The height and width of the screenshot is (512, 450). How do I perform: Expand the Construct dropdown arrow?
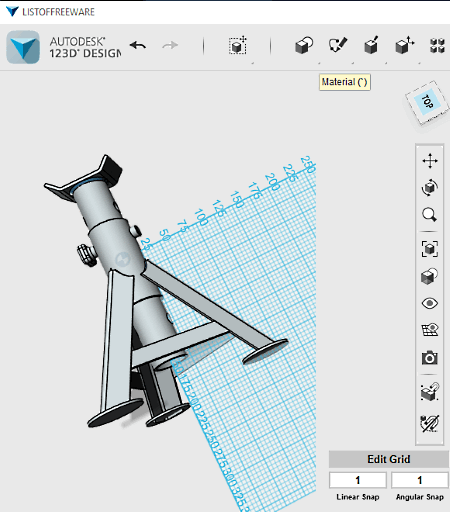(386, 63)
